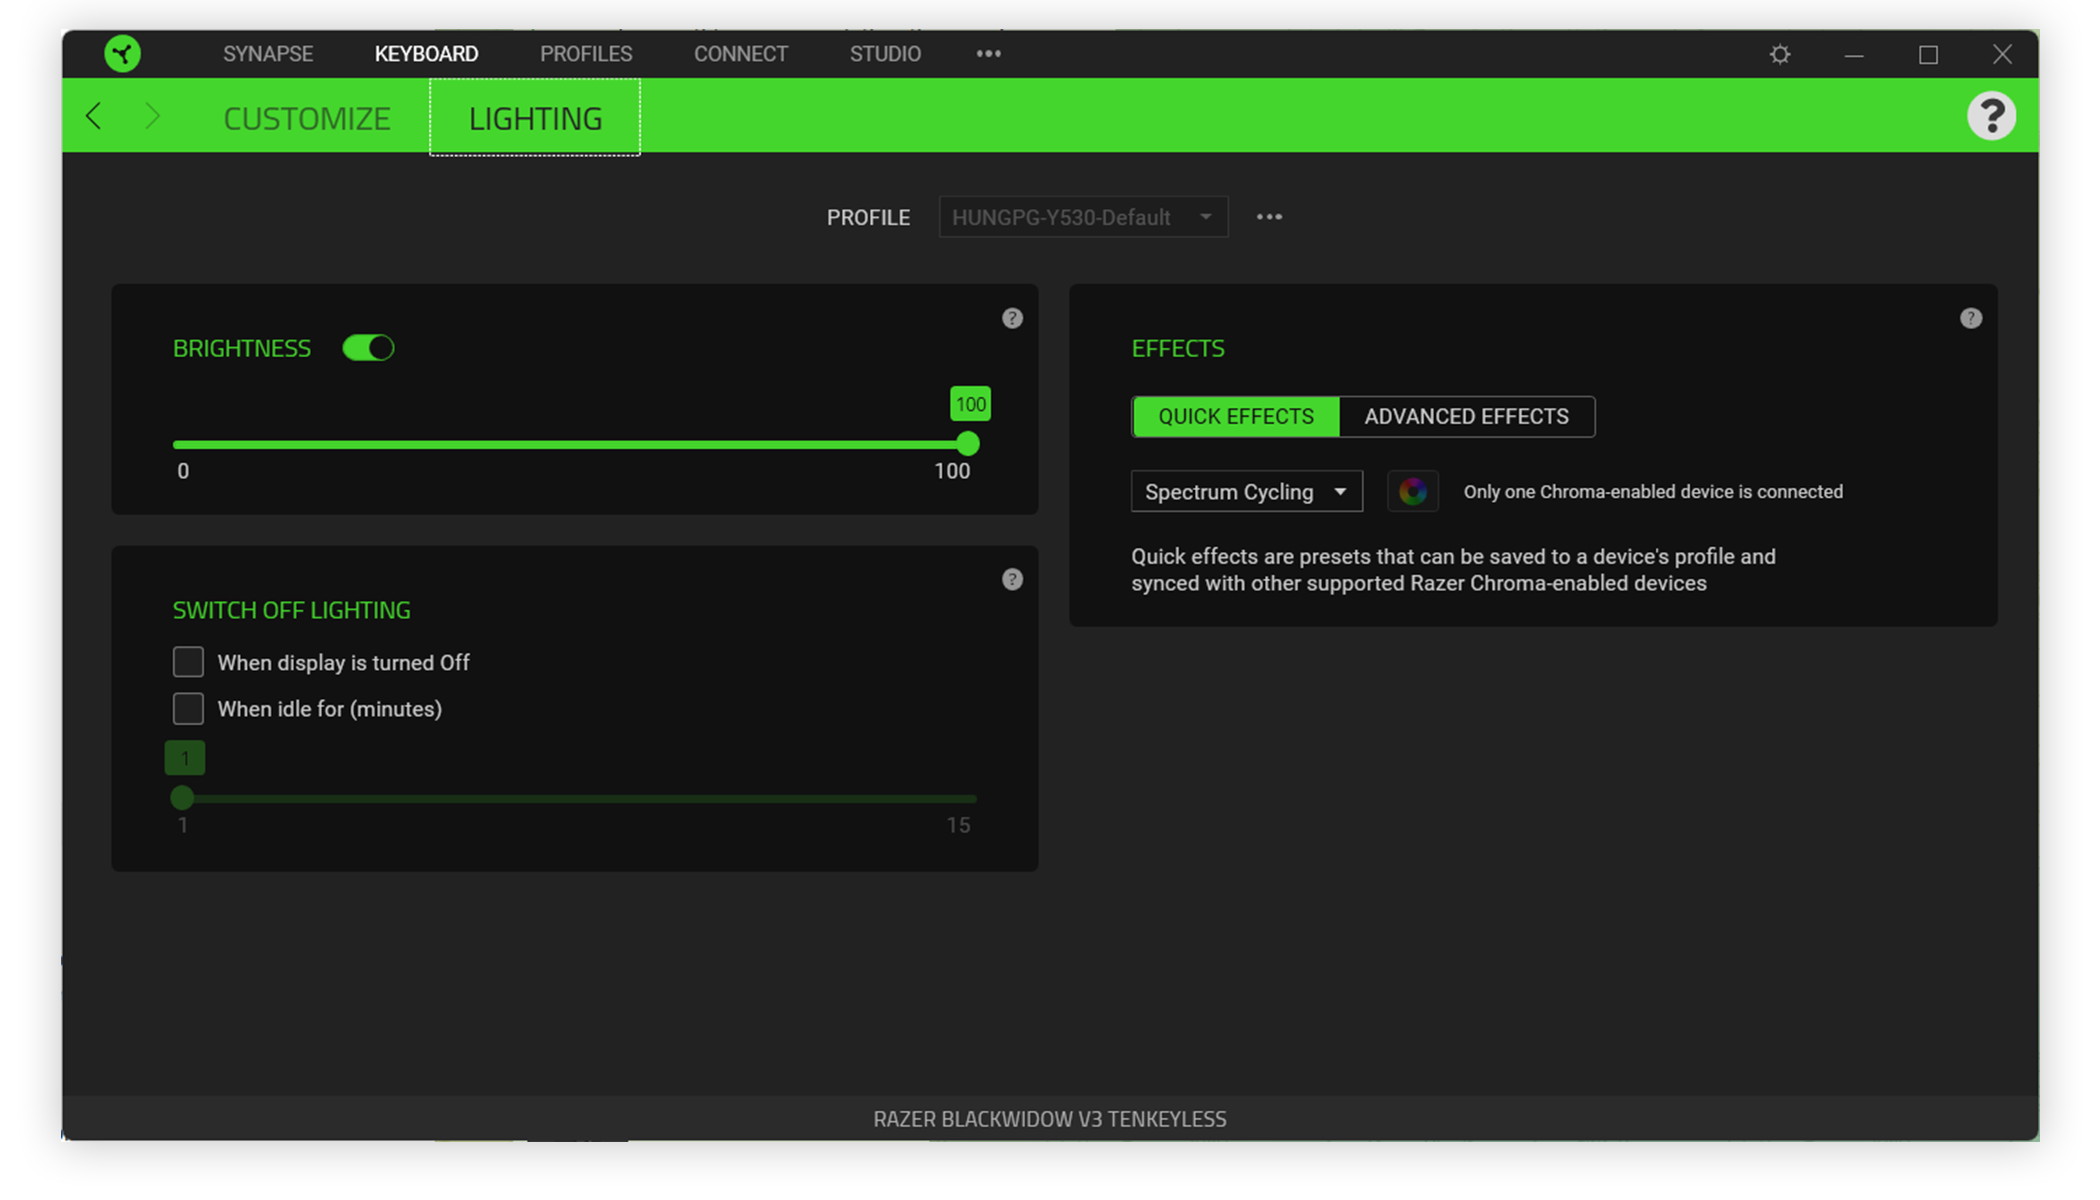
Task: Minimize the Synapse window
Action: click(1853, 54)
